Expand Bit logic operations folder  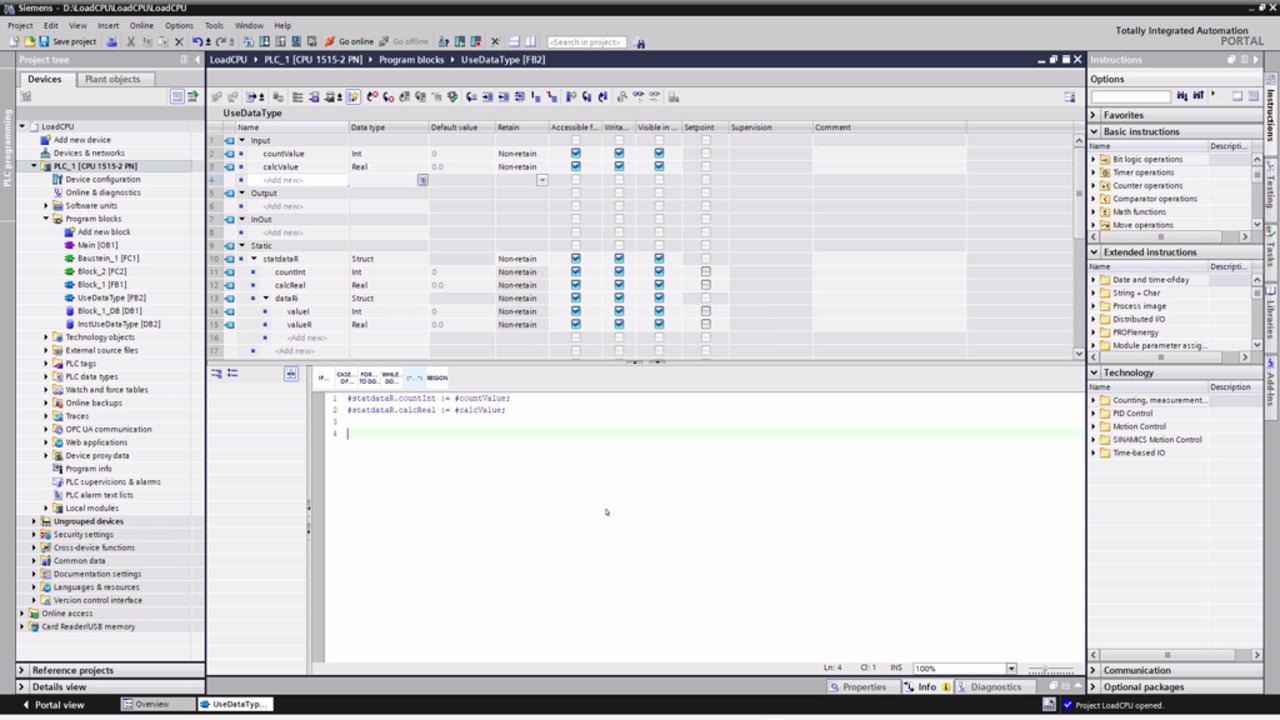(1094, 159)
